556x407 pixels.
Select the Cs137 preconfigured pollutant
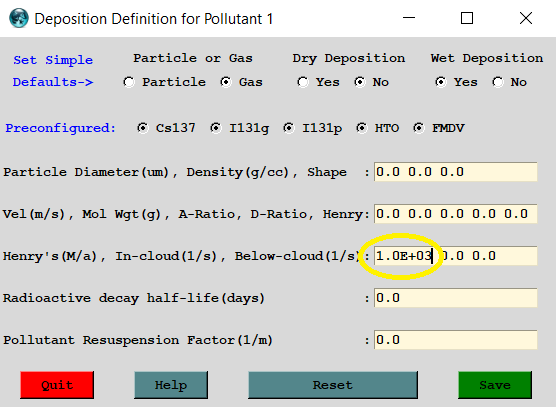[143, 128]
